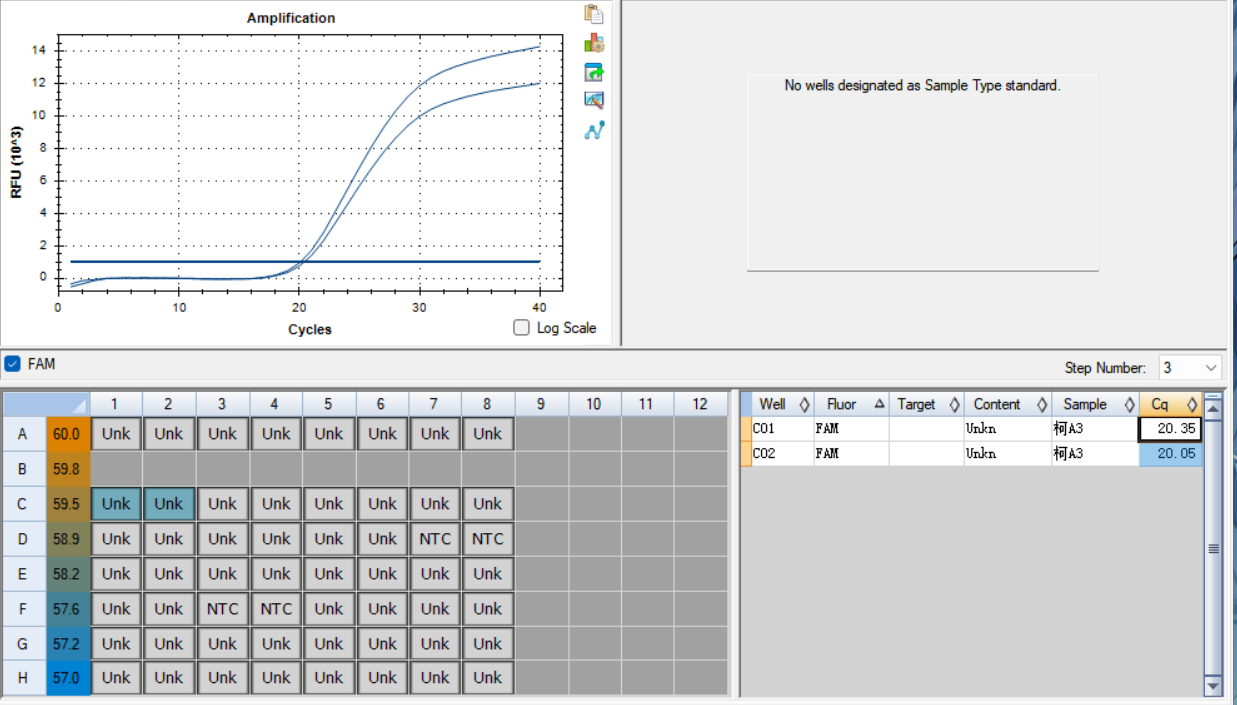Click the 57.0 gradient temperature cell

tap(68, 678)
